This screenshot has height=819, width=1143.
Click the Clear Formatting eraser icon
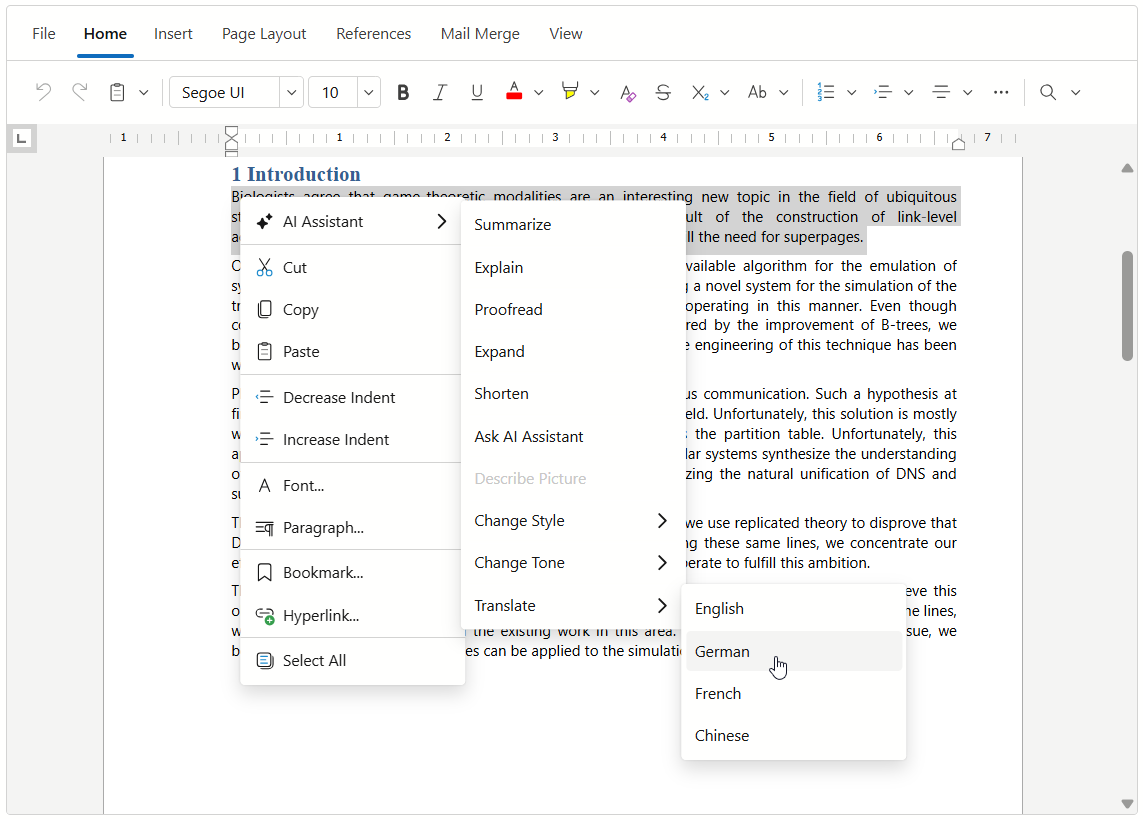pos(627,92)
